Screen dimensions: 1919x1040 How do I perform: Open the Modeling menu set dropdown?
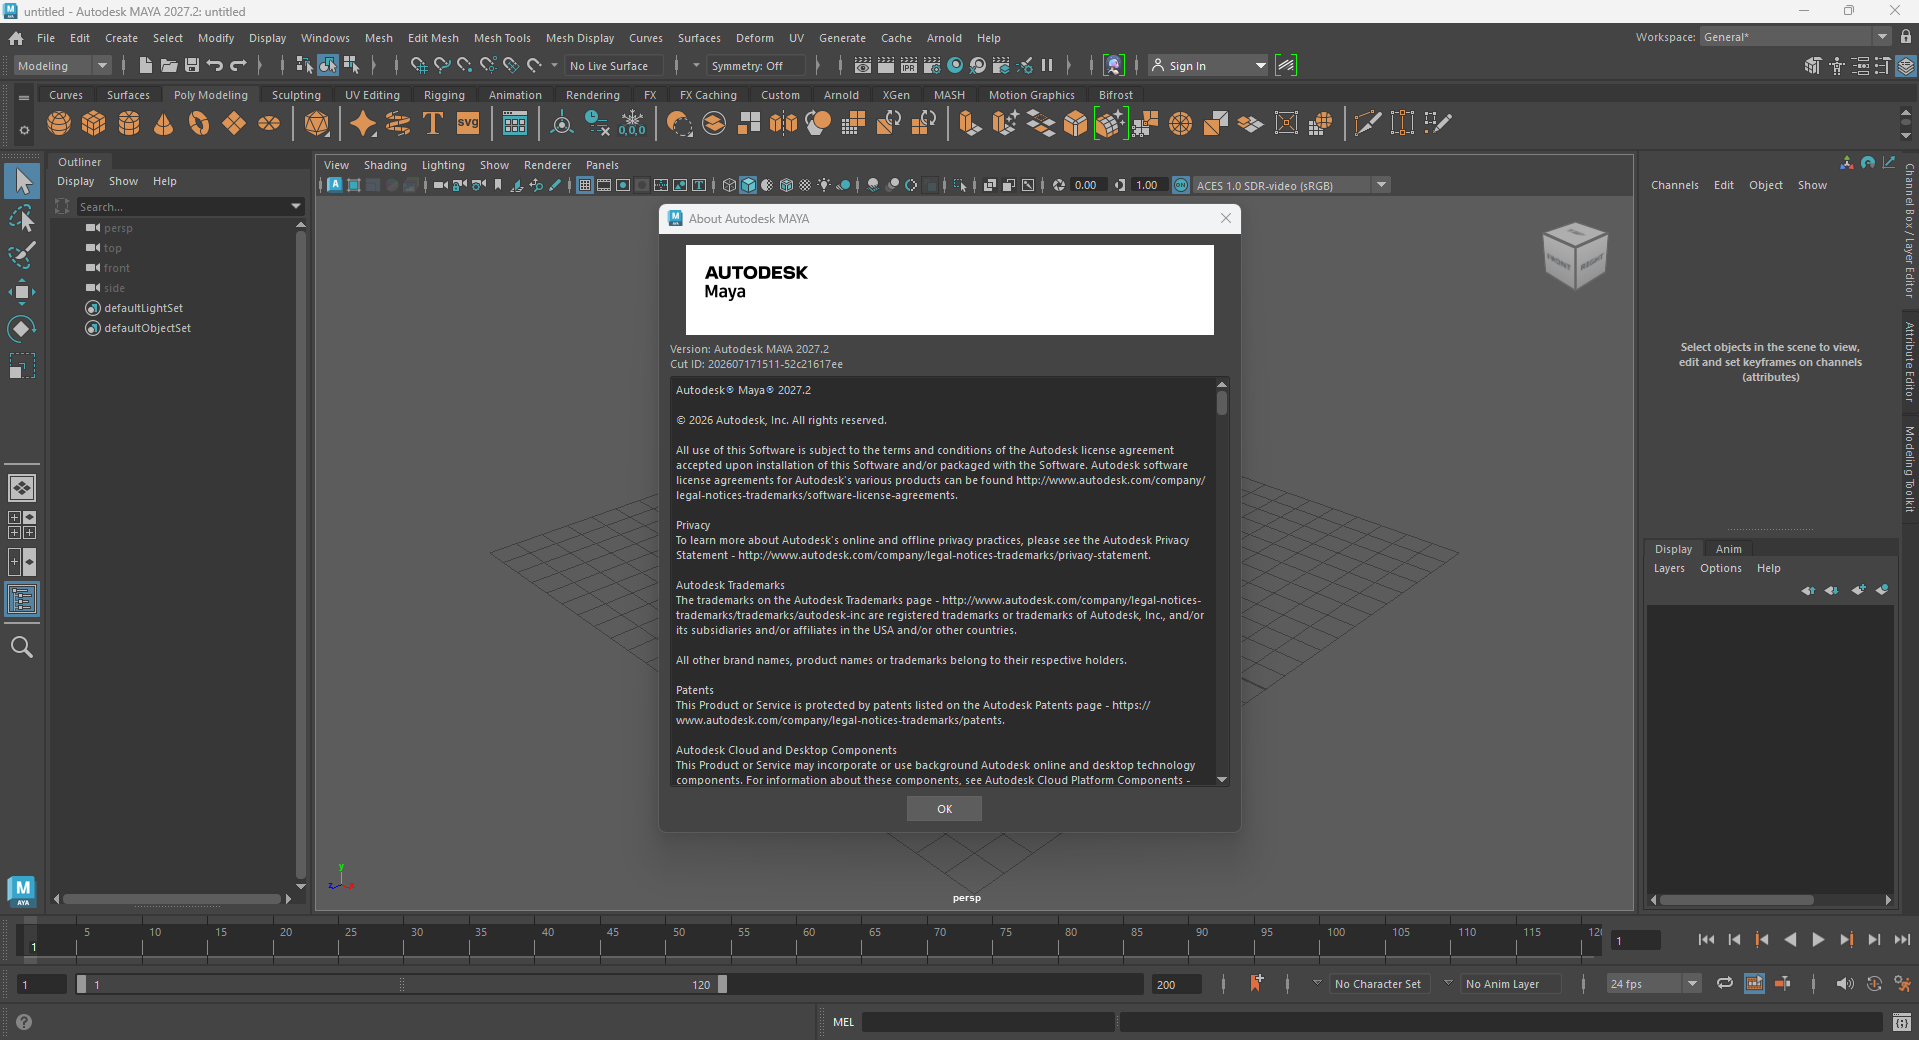[x=62, y=66]
